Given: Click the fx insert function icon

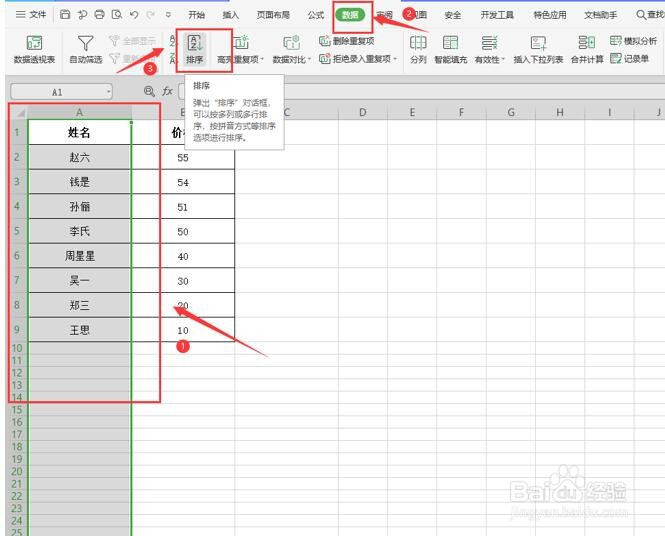Looking at the screenshot, I should [168, 91].
